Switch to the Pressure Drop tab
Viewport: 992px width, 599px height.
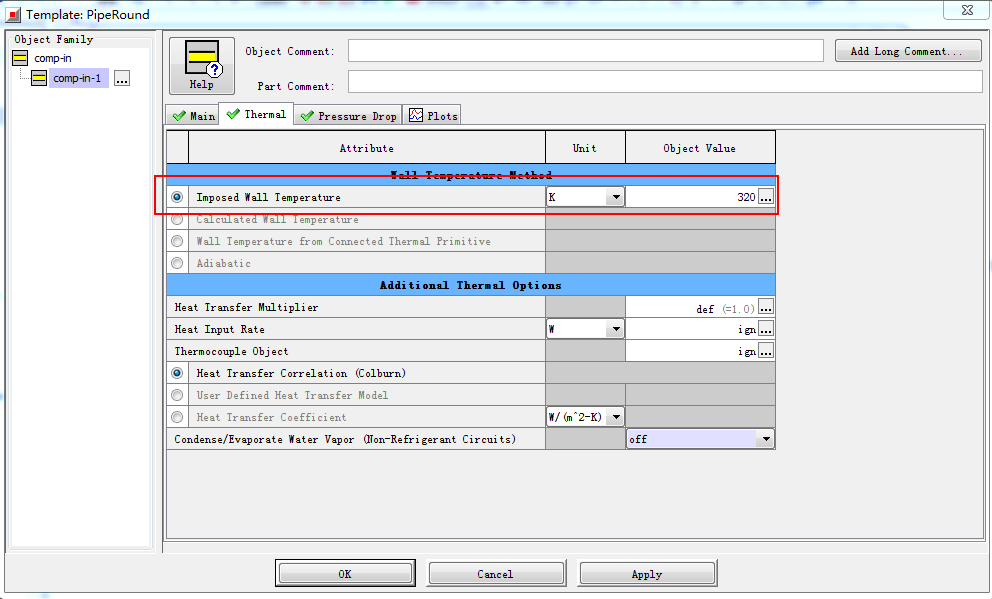point(348,116)
